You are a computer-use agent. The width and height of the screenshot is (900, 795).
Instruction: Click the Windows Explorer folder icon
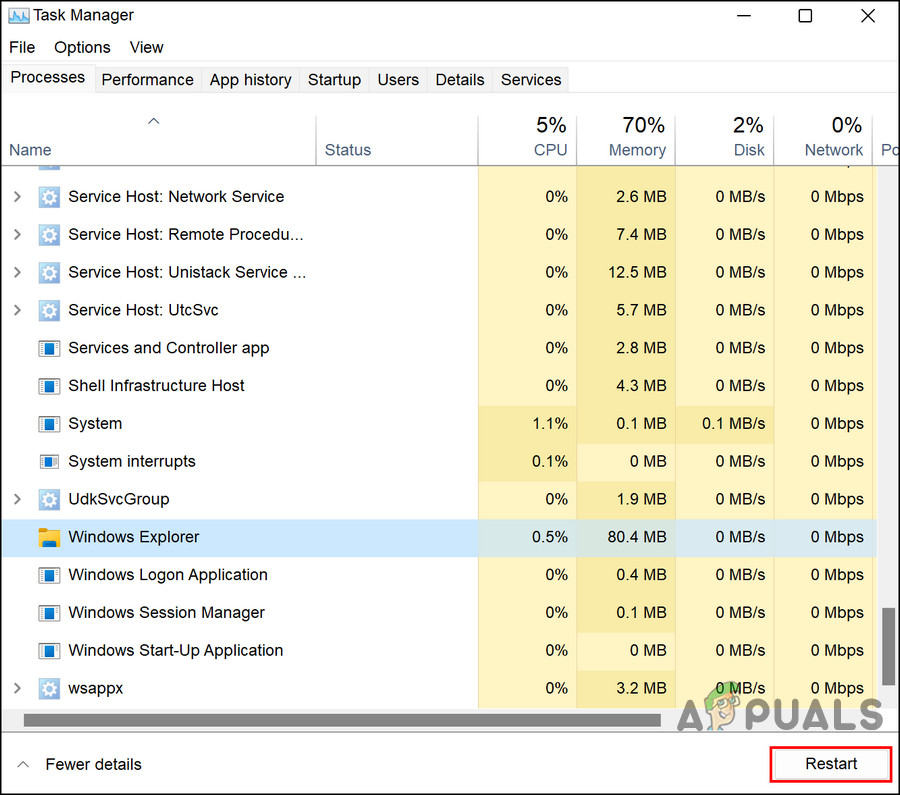pyautogui.click(x=49, y=538)
